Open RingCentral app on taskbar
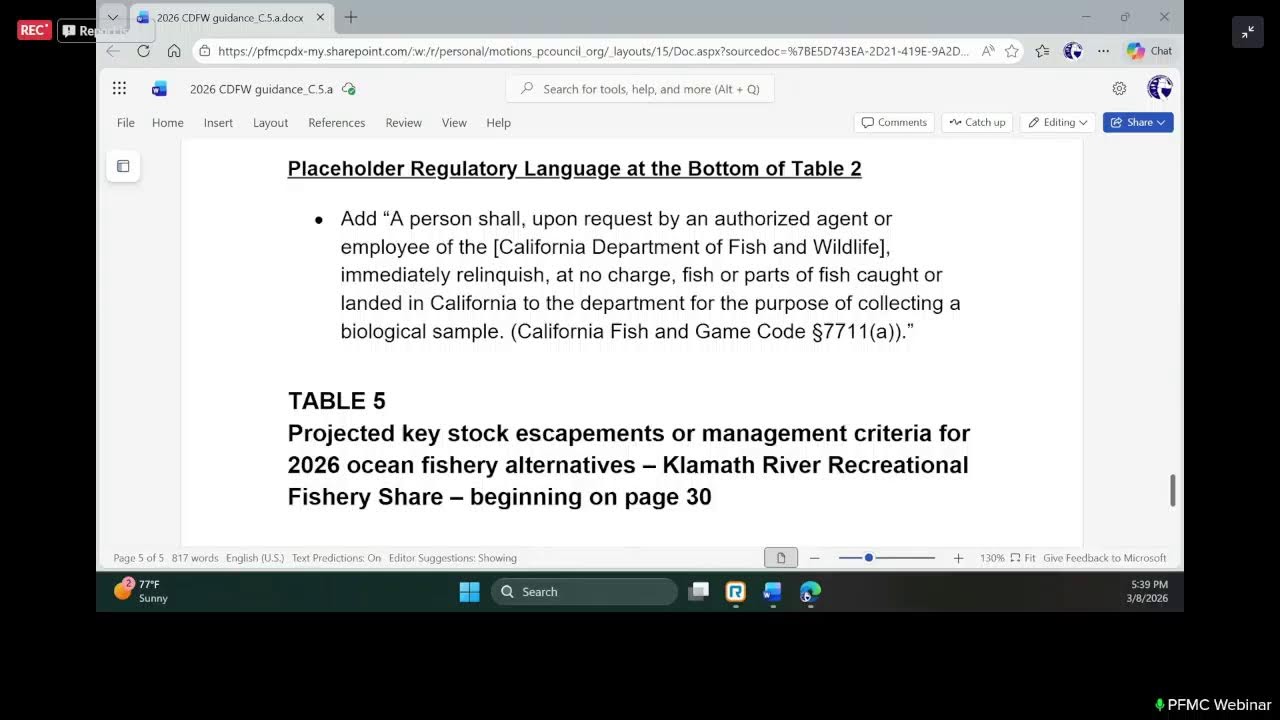Screen dimensions: 1280x720 pyautogui.click(x=735, y=592)
